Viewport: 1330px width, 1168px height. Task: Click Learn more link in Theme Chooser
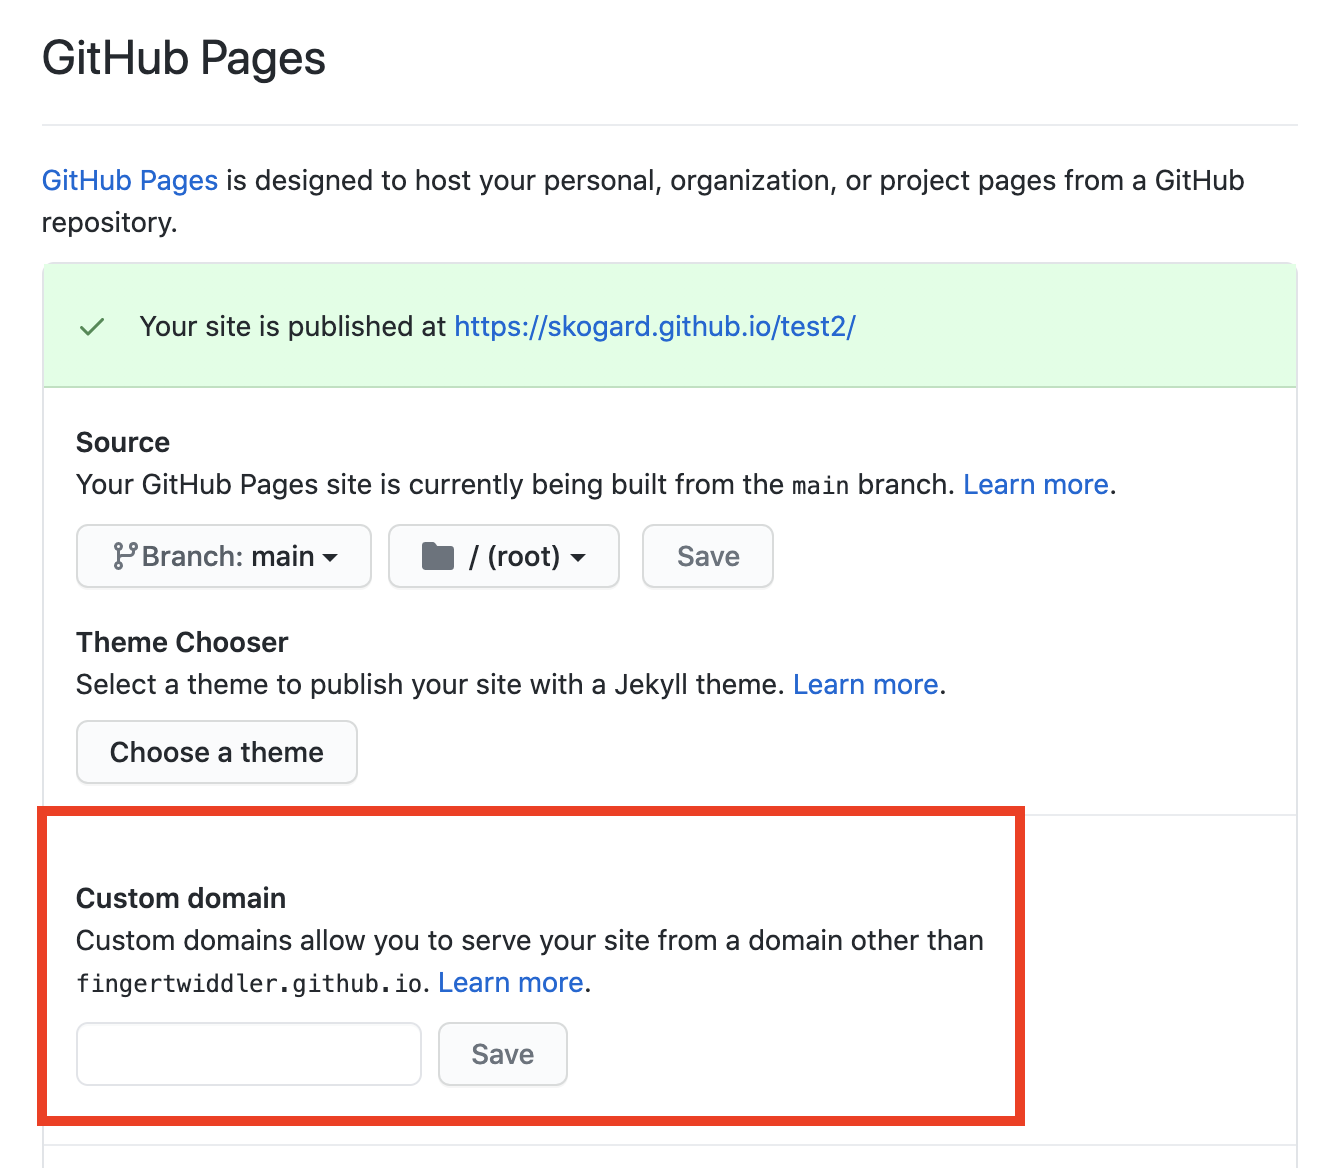click(x=866, y=685)
